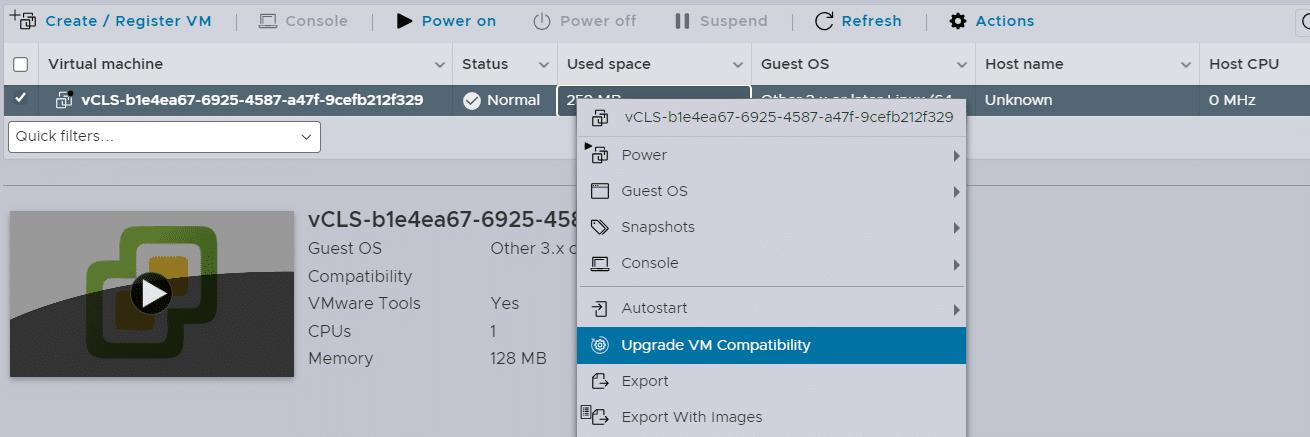Expand the Used space column dropdown arrow

click(x=739, y=64)
